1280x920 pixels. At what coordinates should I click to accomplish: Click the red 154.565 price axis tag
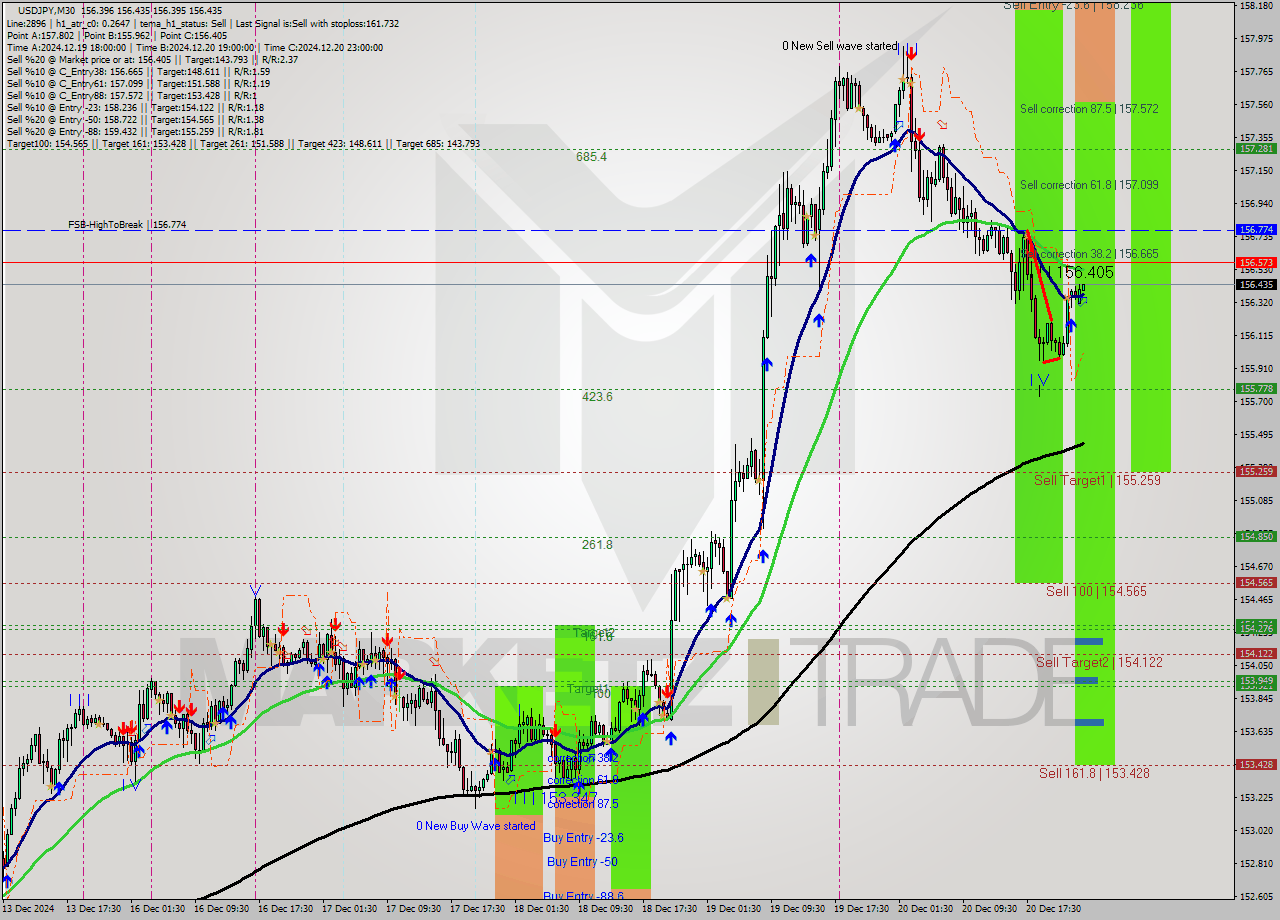1256,582
